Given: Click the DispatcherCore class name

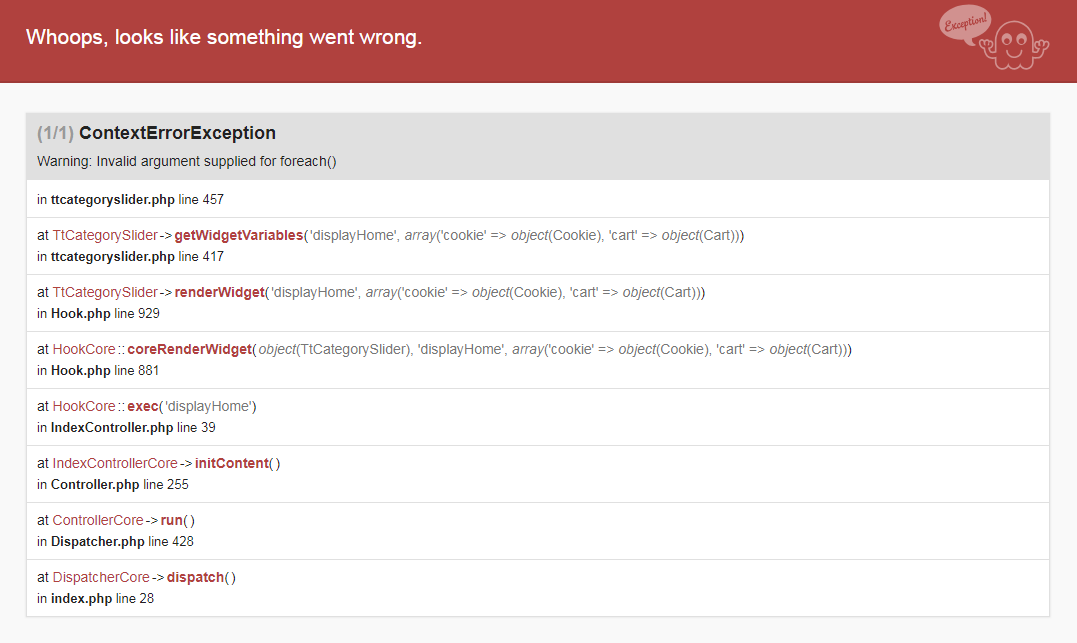Looking at the screenshot, I should point(101,578).
